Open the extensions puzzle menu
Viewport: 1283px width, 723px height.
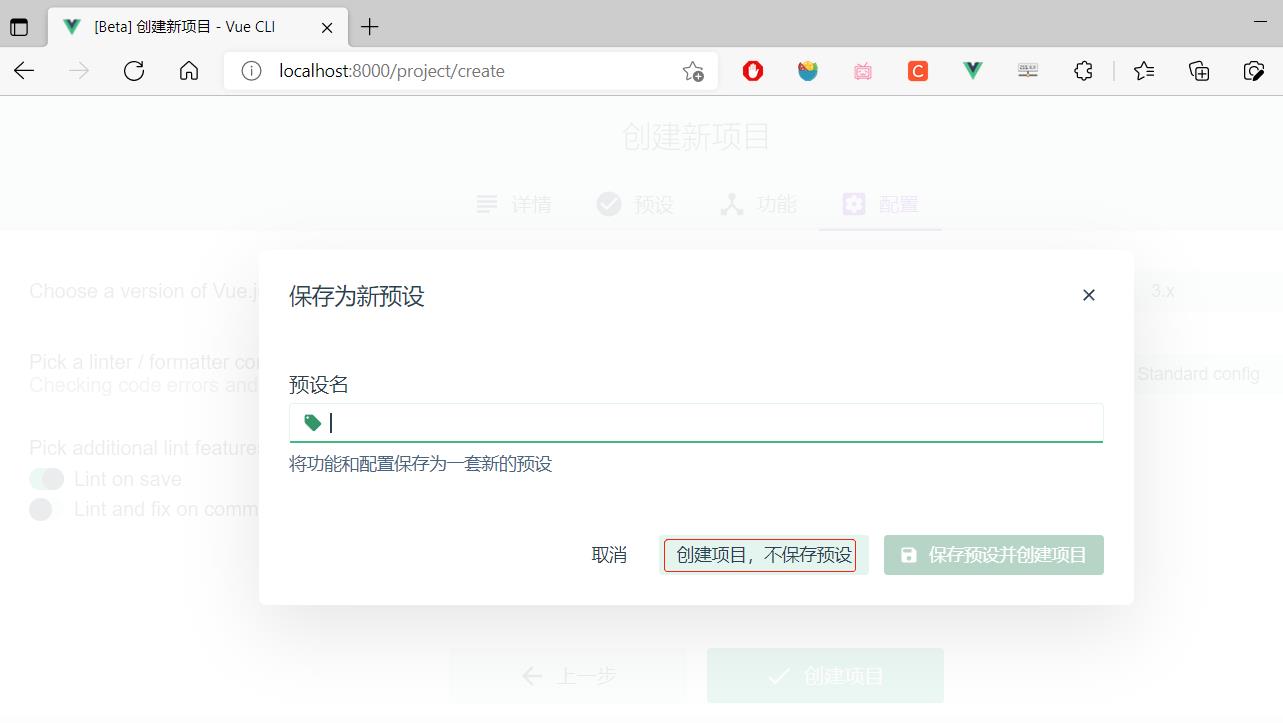(x=1083, y=71)
